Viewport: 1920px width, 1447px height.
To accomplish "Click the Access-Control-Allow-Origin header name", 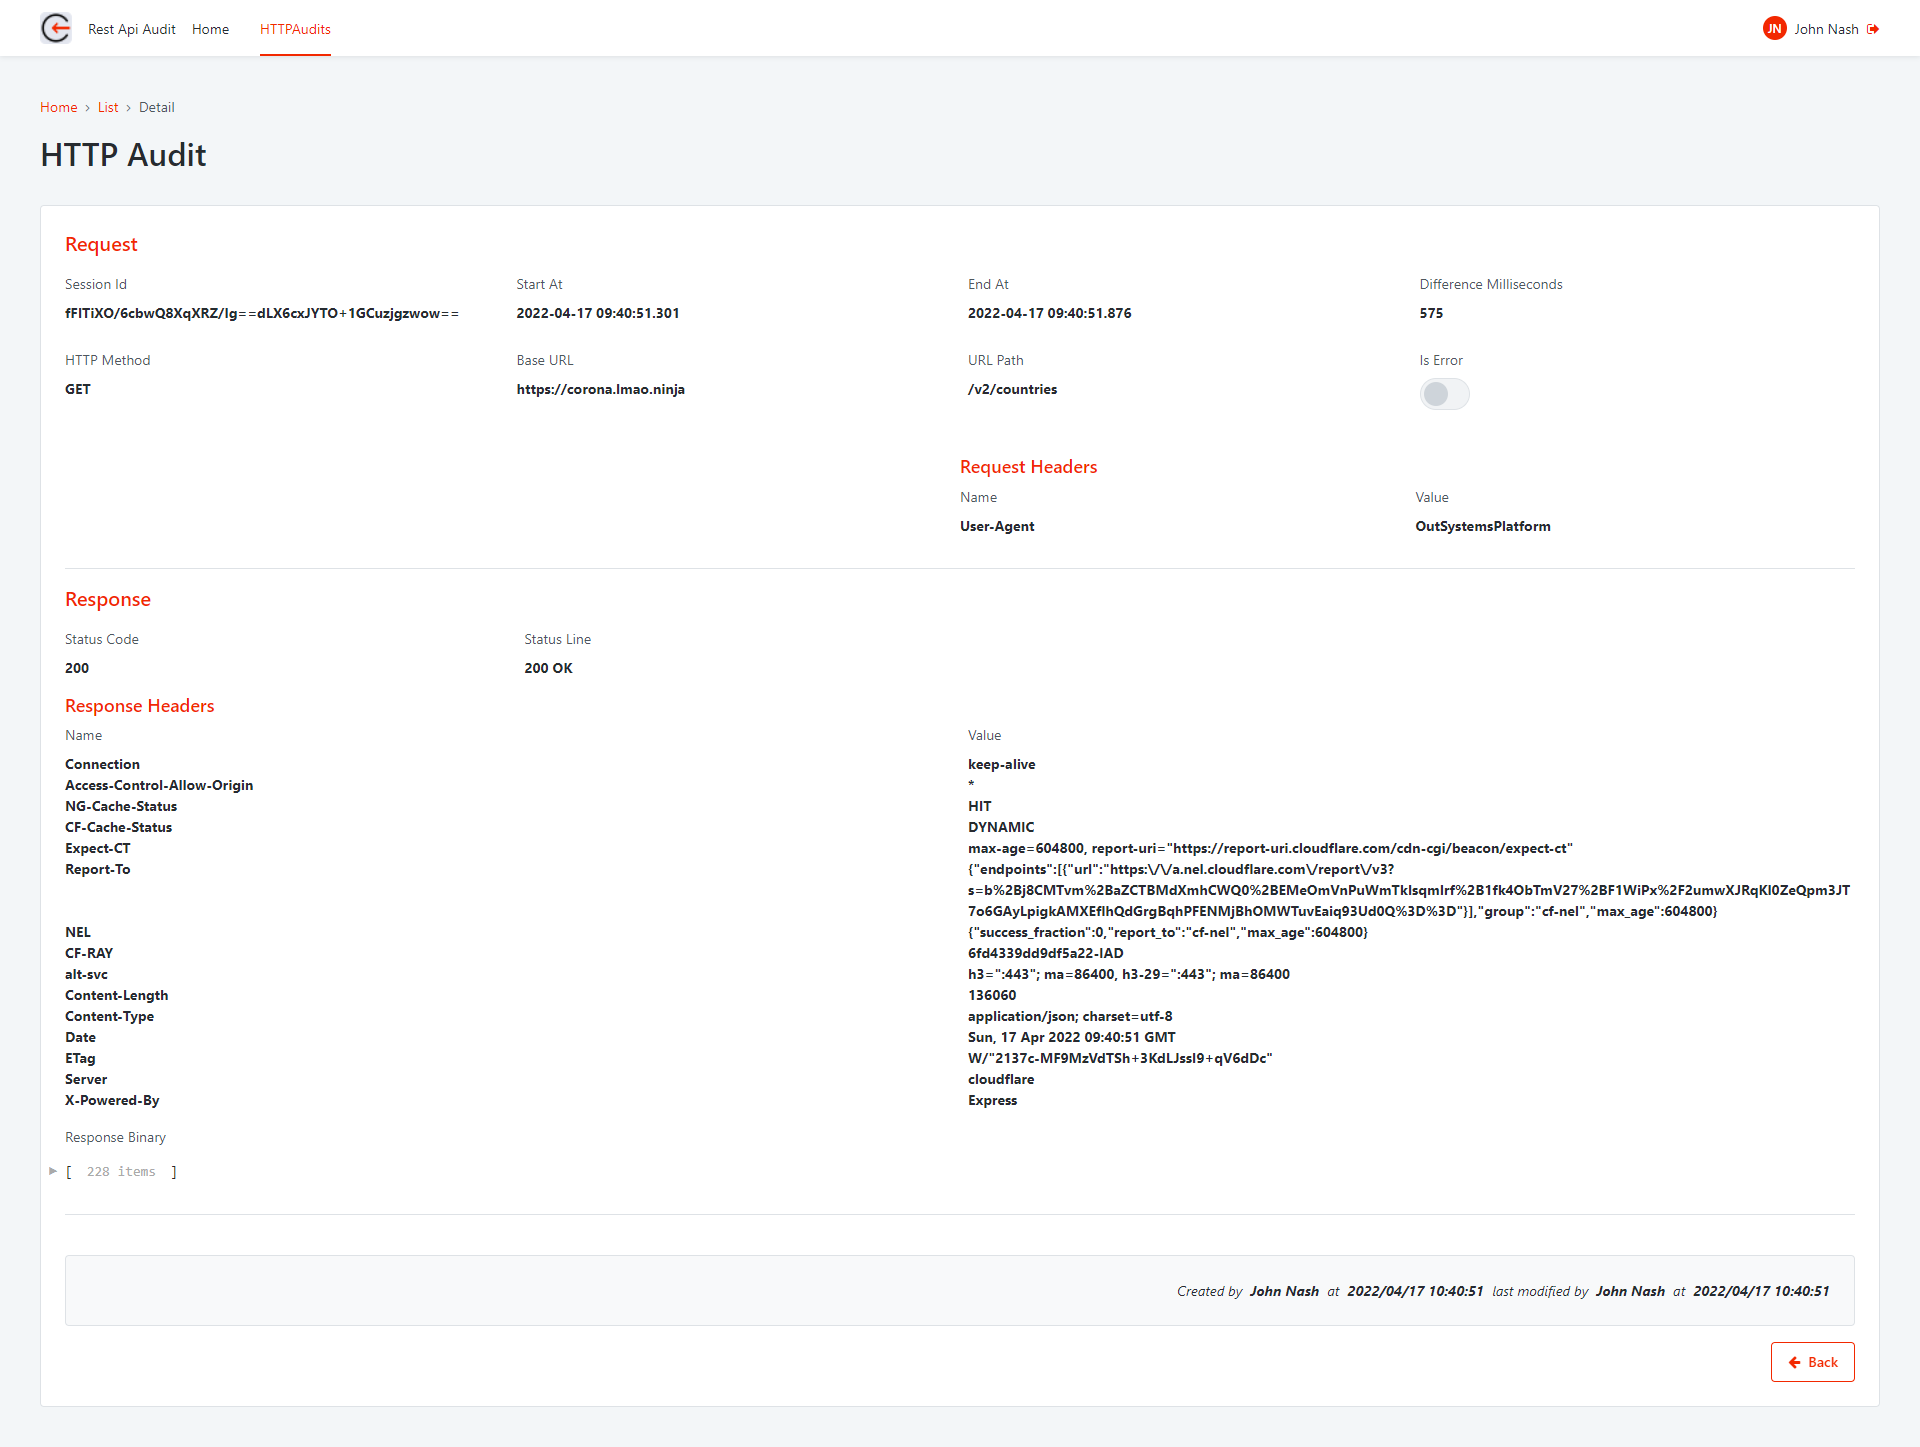I will (x=159, y=785).
